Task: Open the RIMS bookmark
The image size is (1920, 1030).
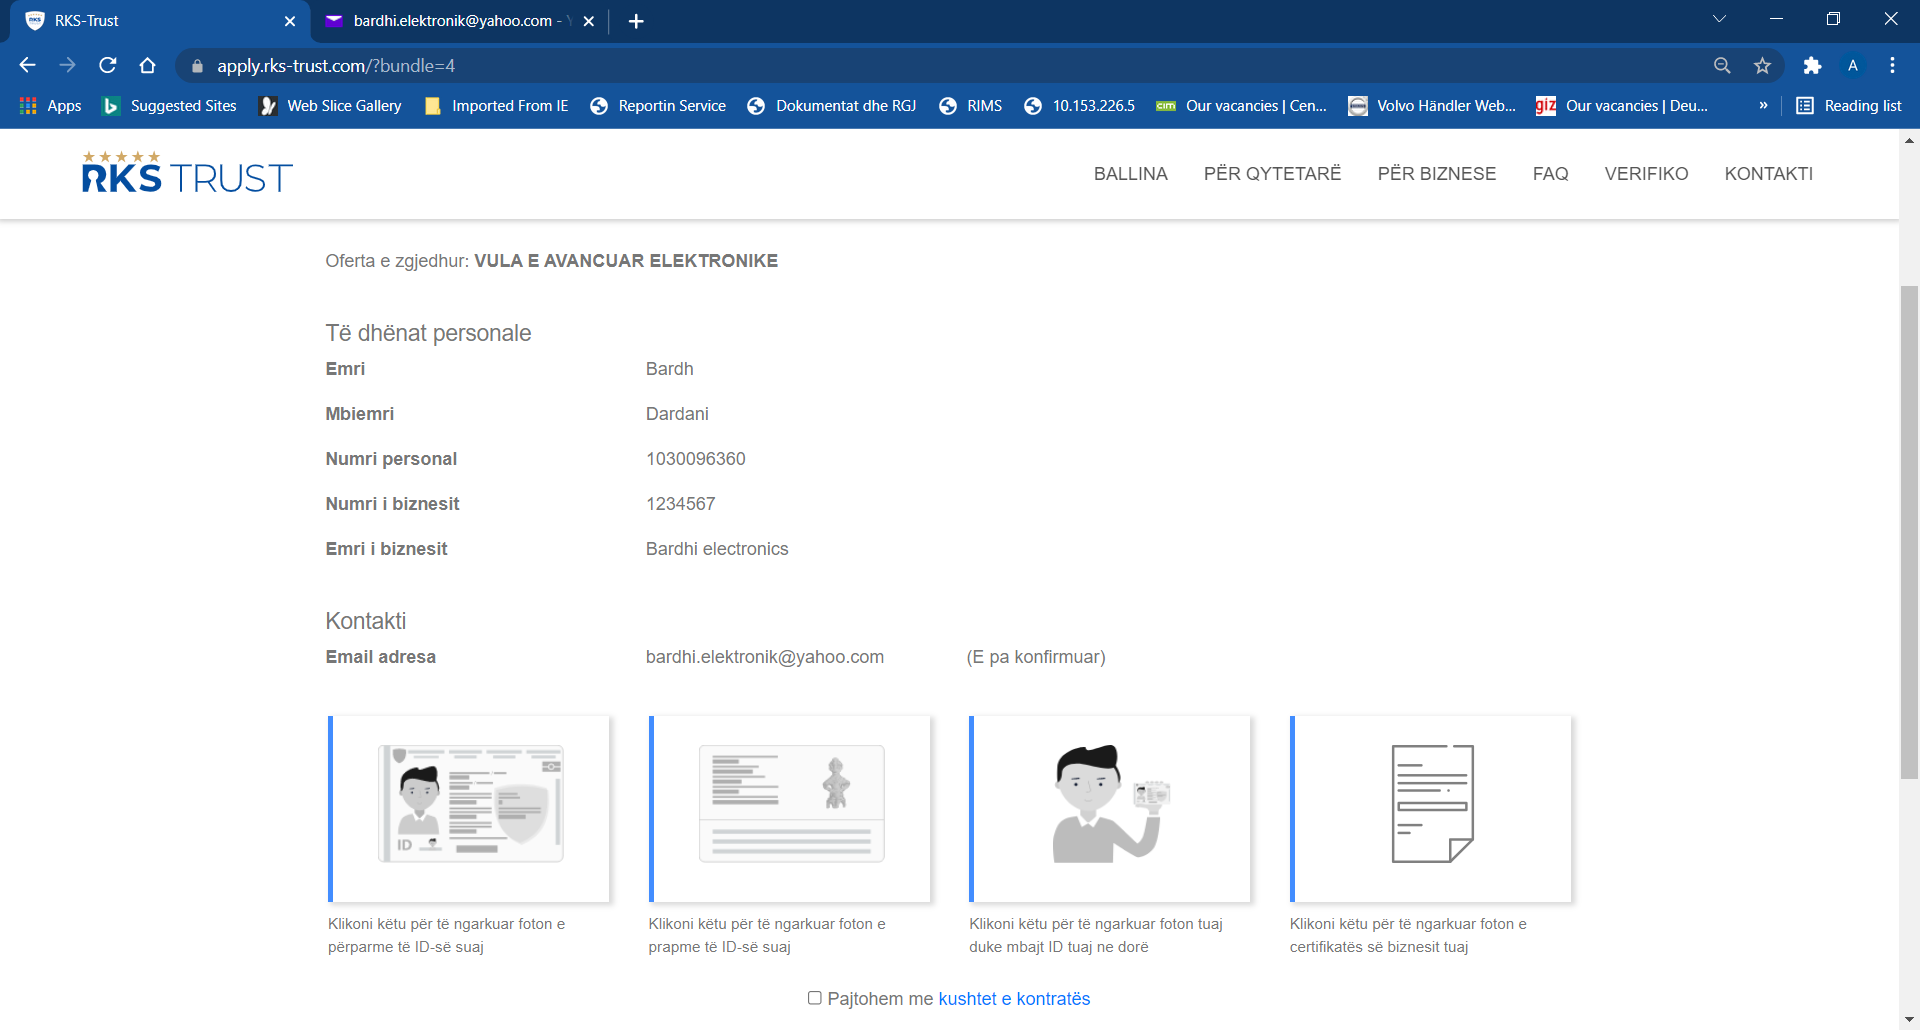Action: coord(970,105)
